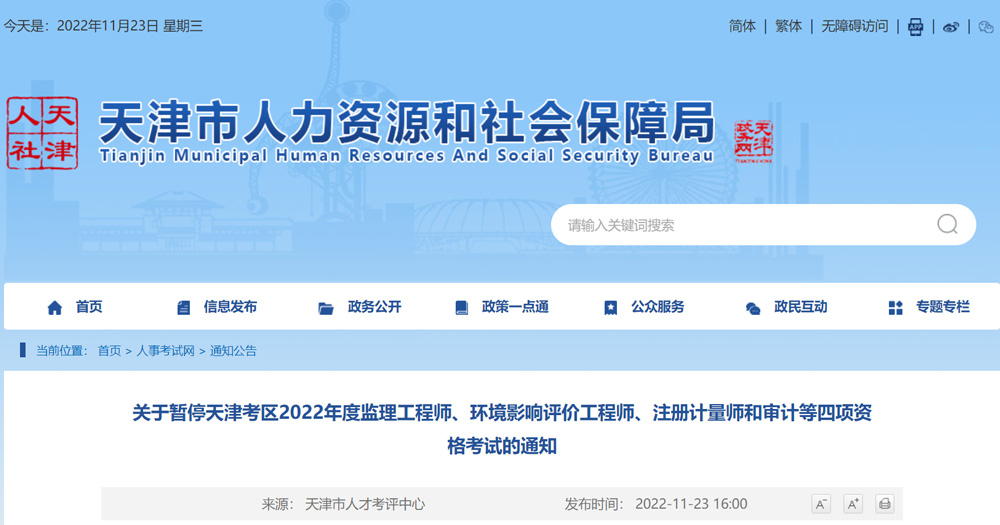Print the article using printer icon

(x=885, y=504)
